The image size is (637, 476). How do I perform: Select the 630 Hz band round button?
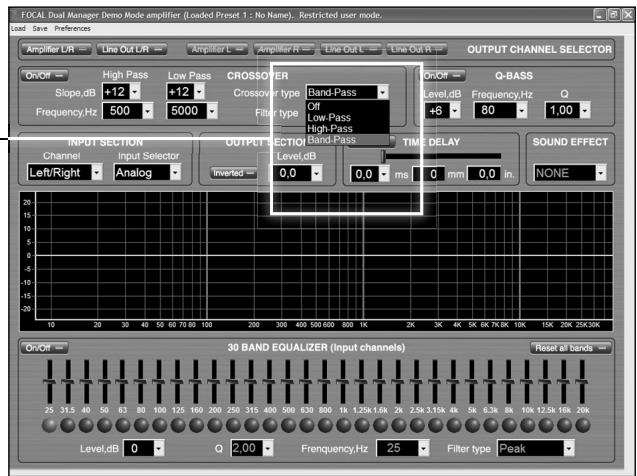307,425
